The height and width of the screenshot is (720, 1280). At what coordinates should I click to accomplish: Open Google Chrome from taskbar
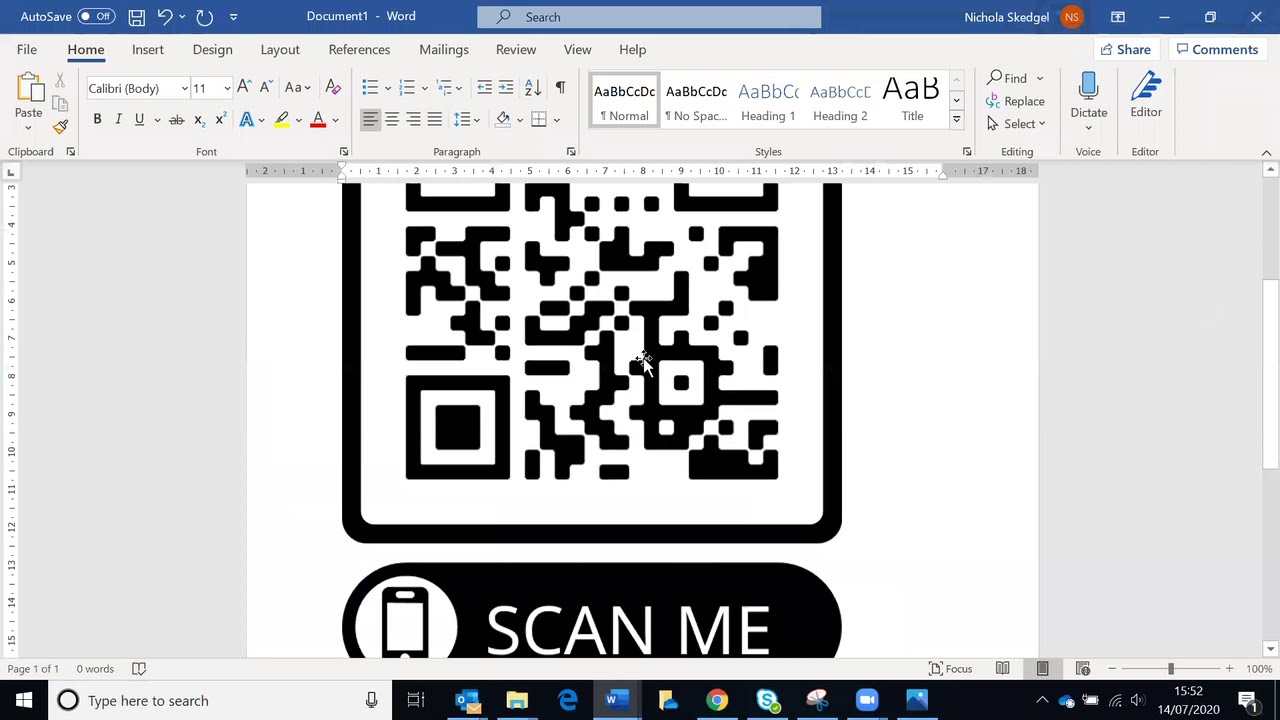tap(717, 700)
